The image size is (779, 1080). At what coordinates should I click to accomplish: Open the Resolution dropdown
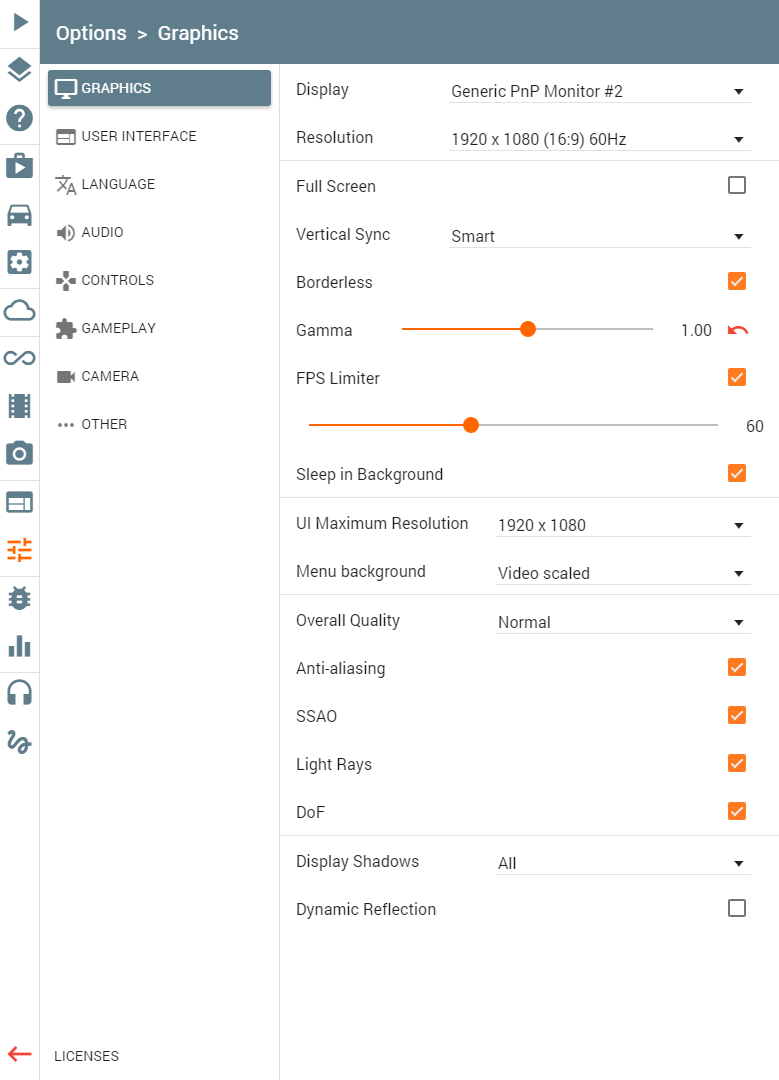599,139
